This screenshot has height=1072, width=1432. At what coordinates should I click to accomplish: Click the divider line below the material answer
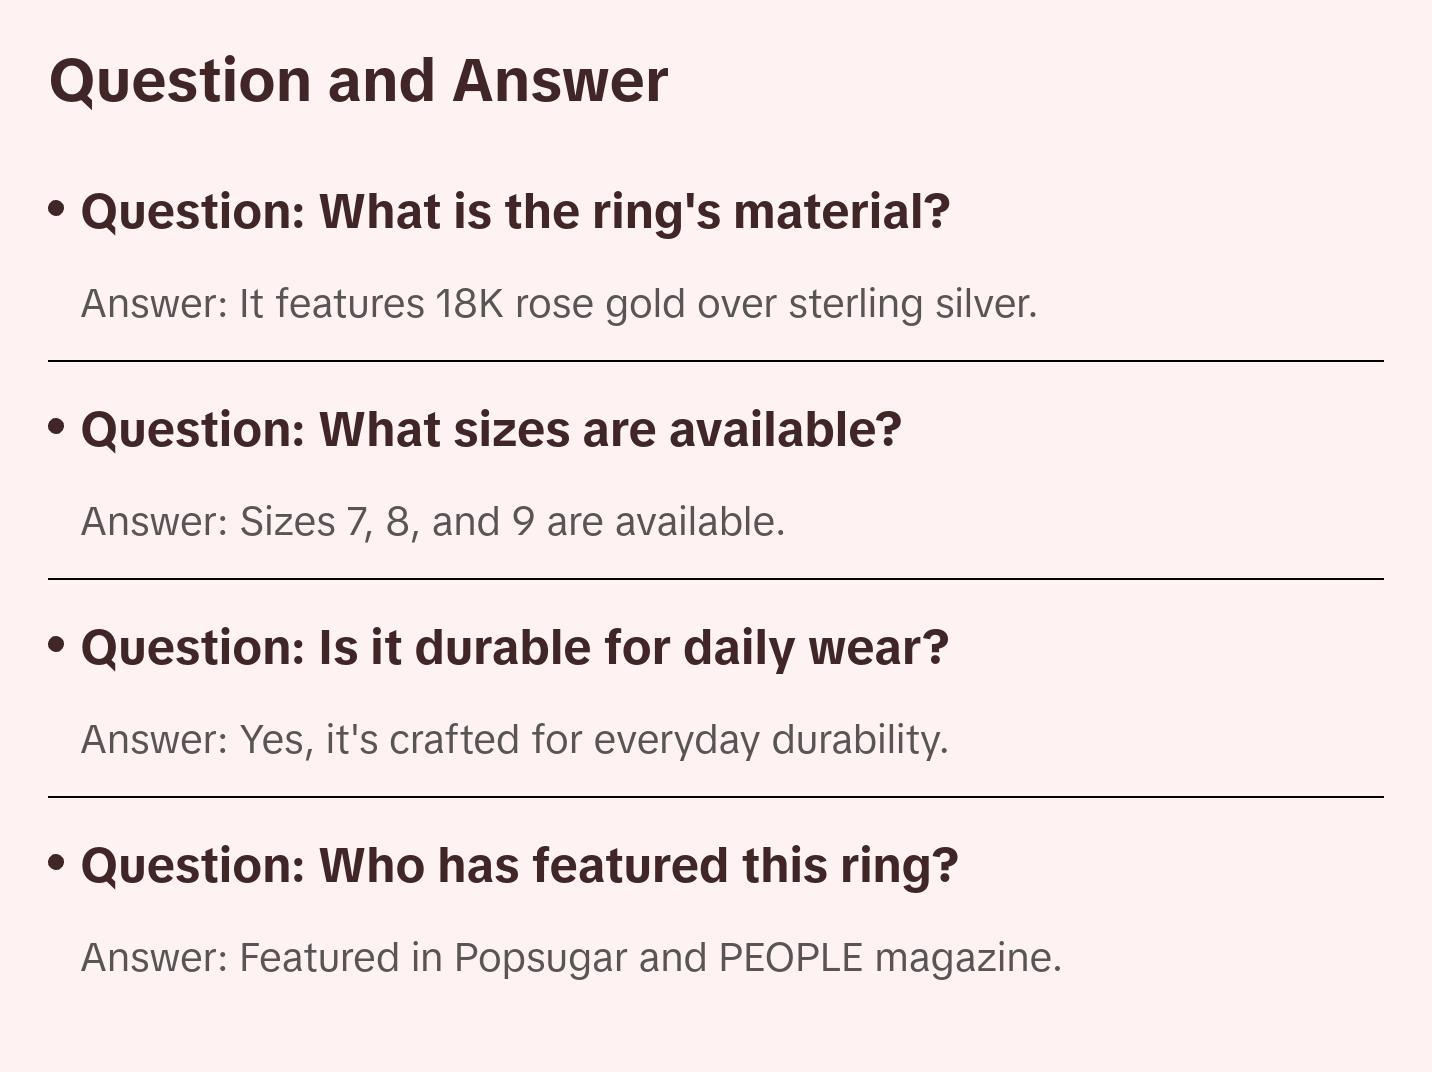click(x=715, y=361)
